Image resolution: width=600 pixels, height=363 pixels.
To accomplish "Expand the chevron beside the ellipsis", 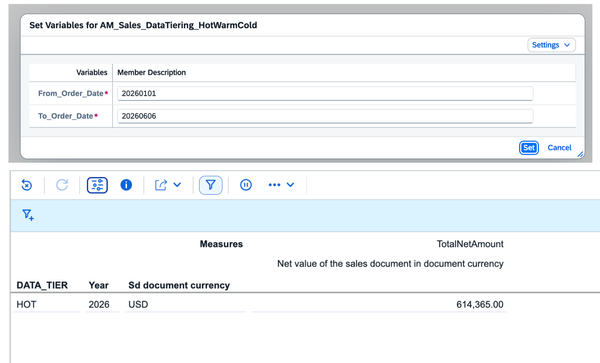I will (x=290, y=185).
